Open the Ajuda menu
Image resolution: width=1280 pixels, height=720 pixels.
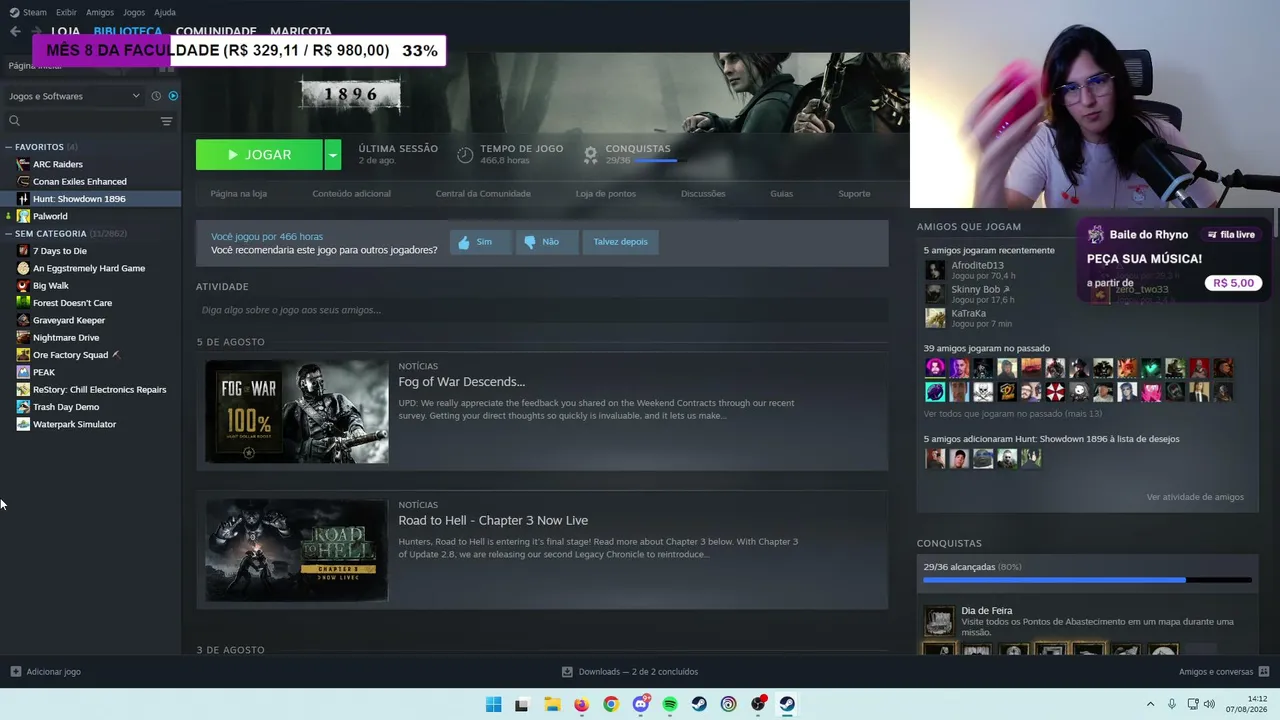coord(165,12)
